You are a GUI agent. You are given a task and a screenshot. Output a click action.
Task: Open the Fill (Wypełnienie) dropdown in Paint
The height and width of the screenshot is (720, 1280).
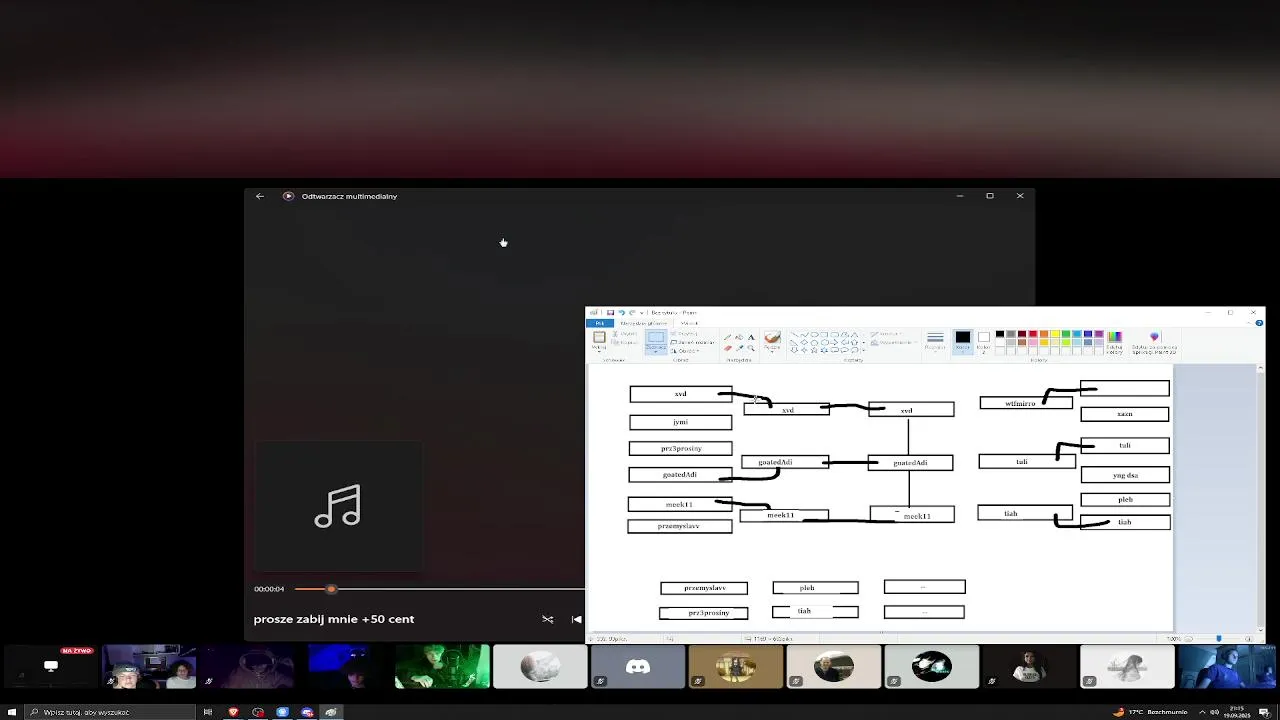point(894,342)
